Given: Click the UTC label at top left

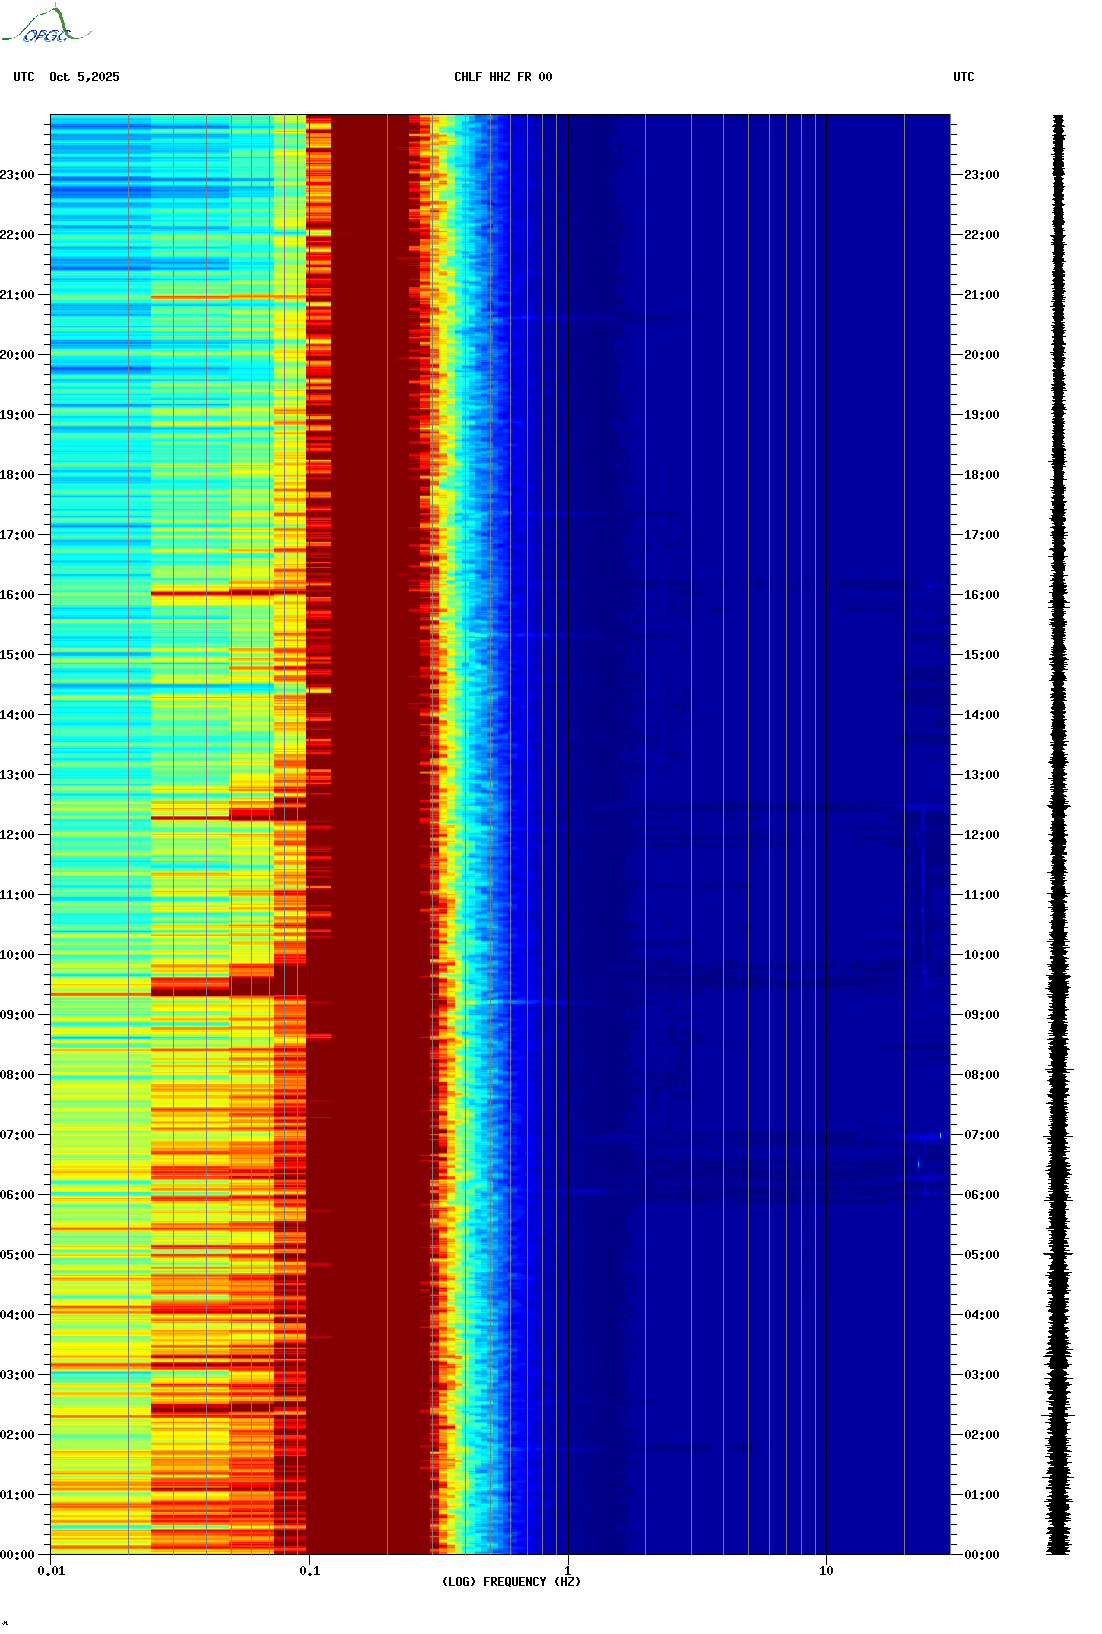Looking at the screenshot, I should [x=24, y=77].
